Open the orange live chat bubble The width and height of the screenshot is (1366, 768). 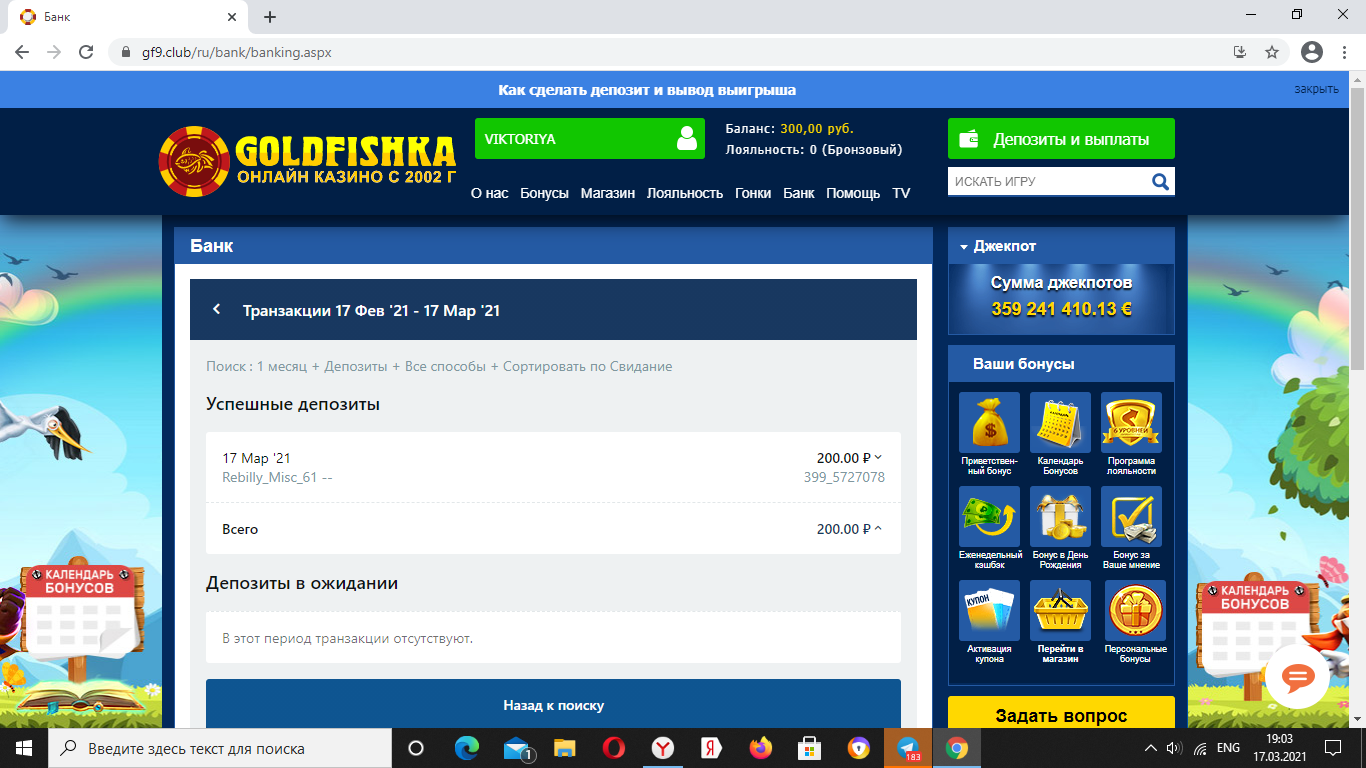click(x=1297, y=678)
